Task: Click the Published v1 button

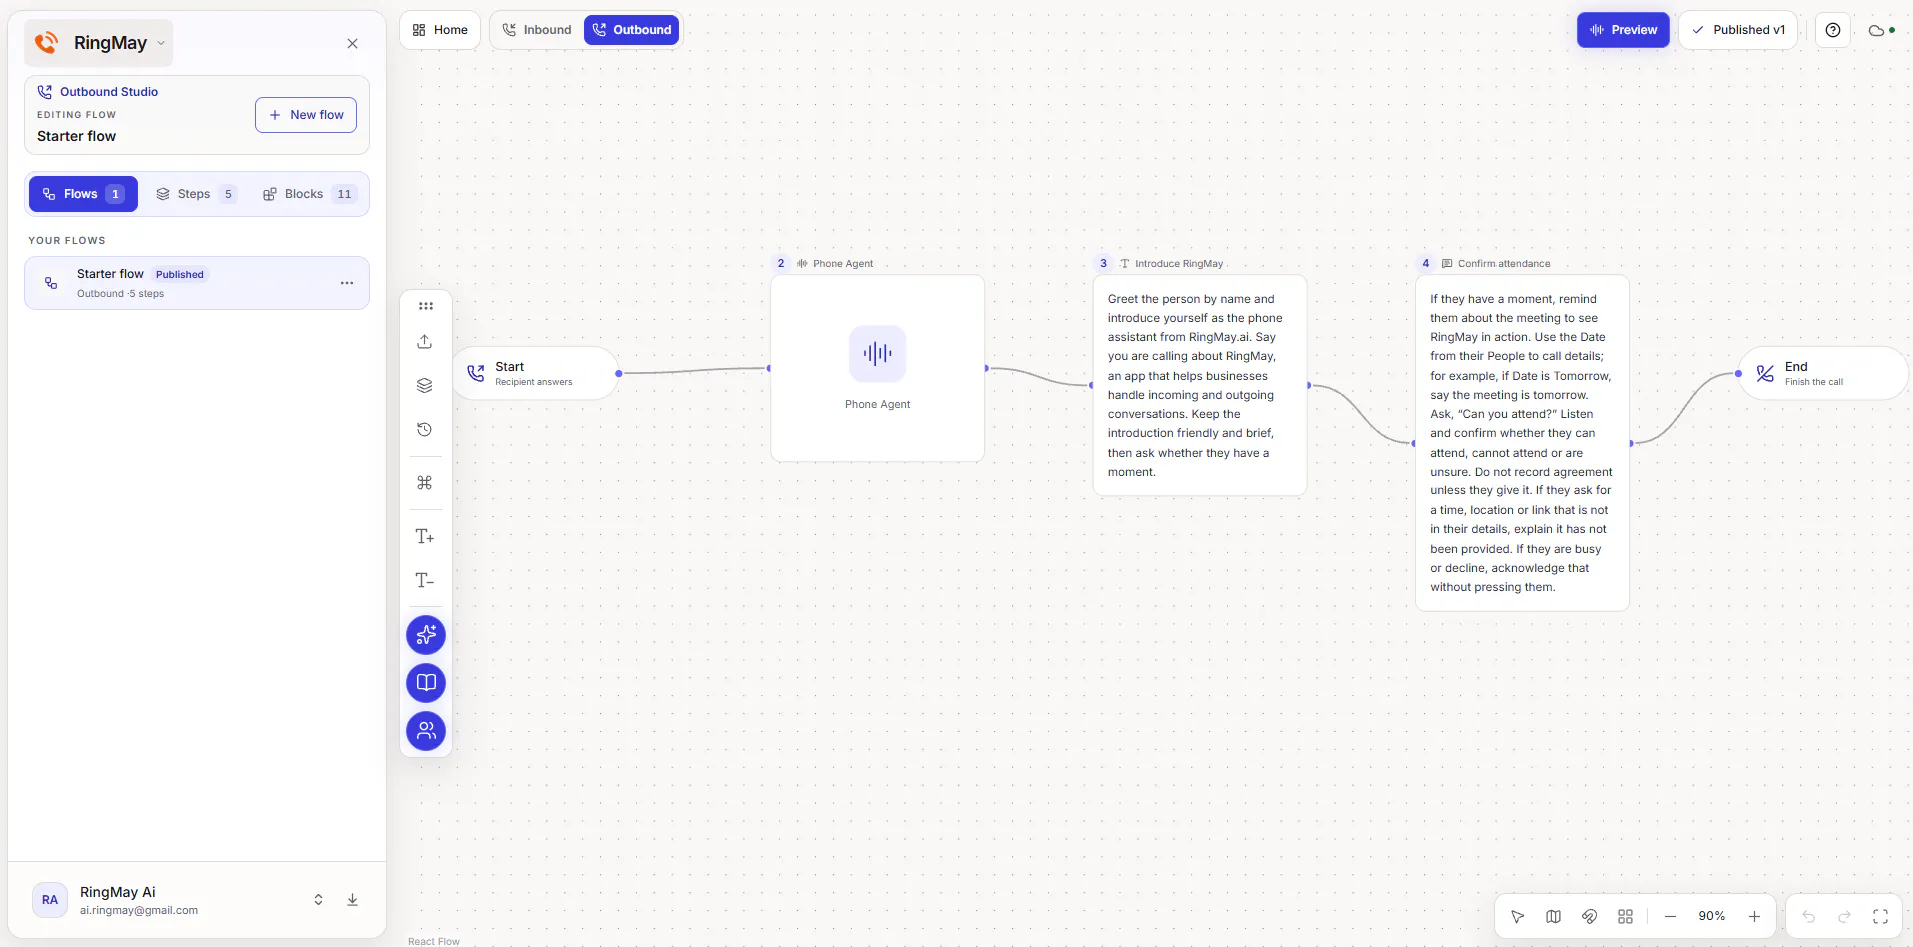Action: coord(1738,30)
